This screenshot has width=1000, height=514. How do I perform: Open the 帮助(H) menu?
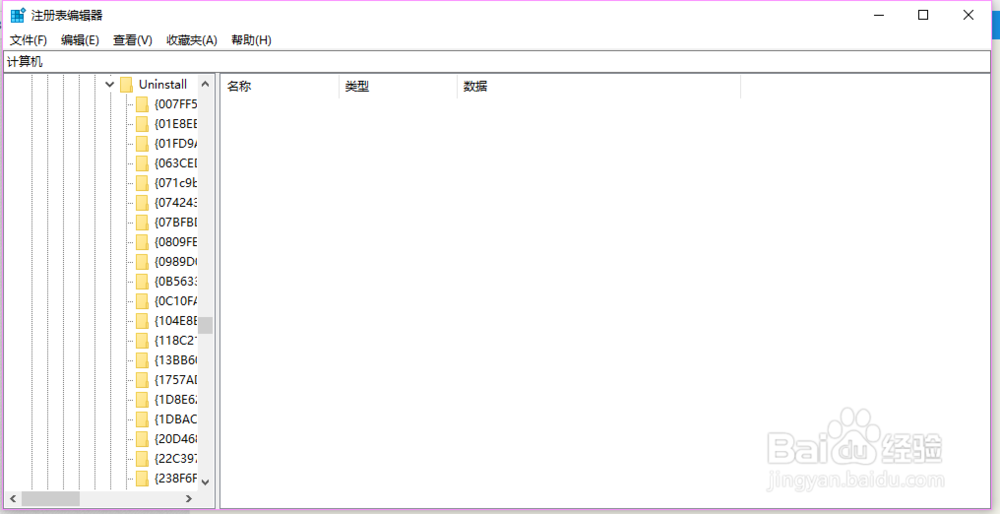coord(251,40)
